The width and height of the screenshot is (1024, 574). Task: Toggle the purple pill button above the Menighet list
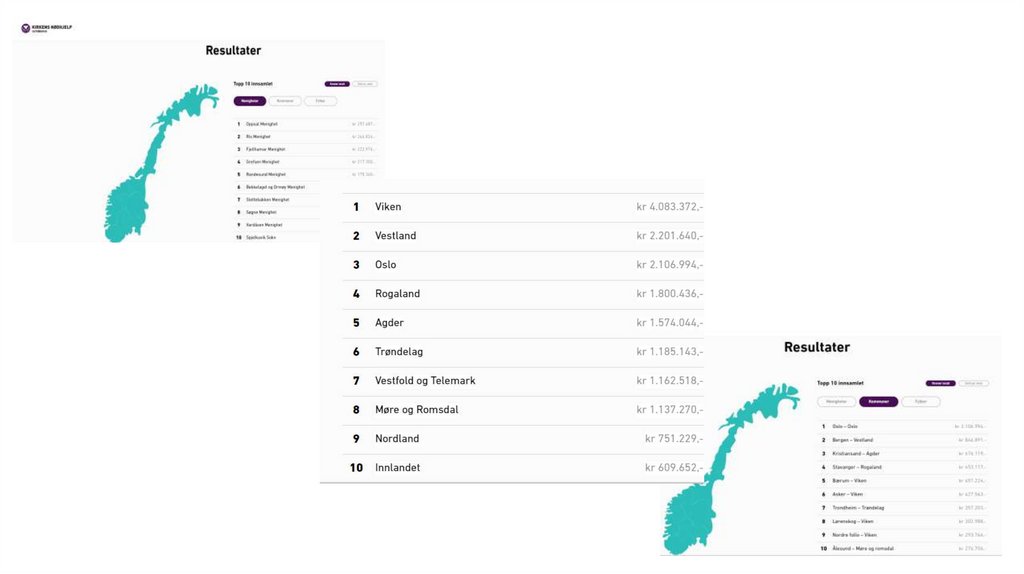337,84
